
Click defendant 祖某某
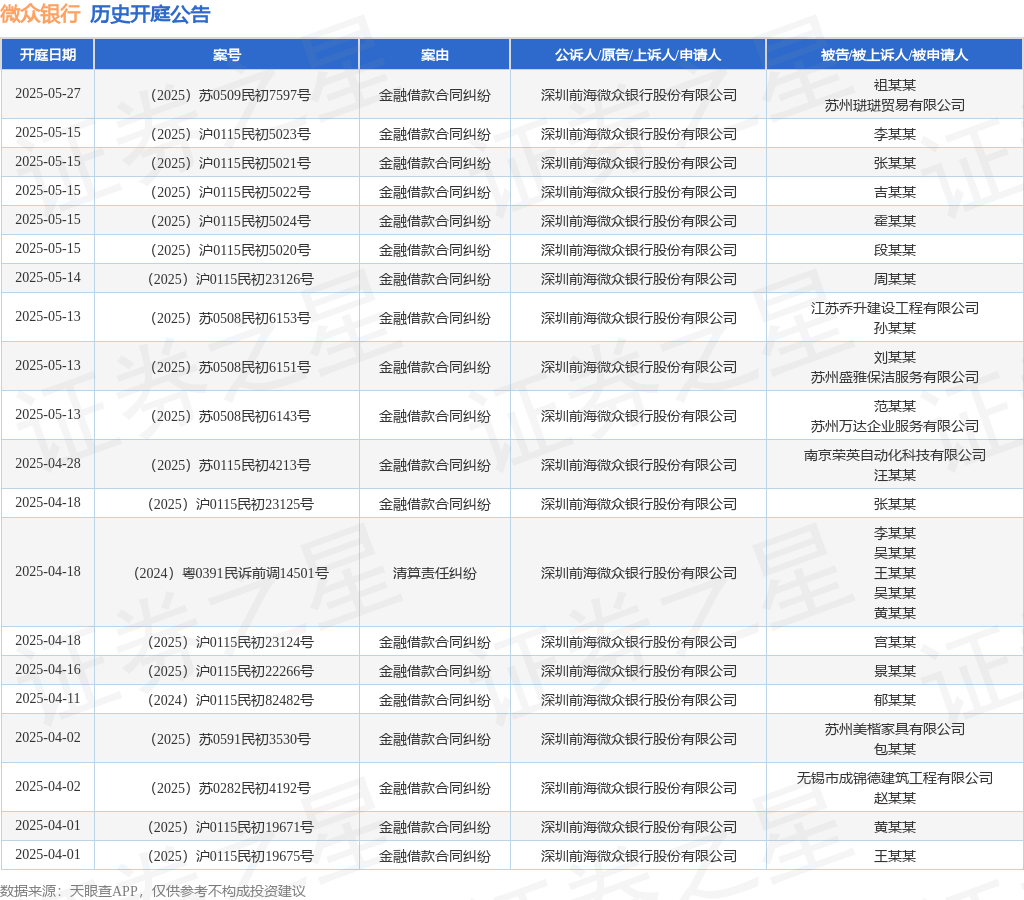[x=895, y=85]
